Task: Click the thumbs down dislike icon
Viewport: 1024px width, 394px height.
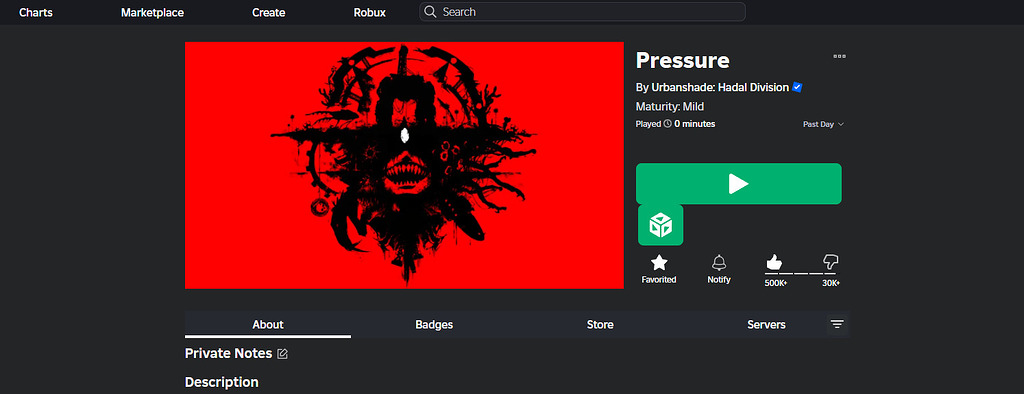Action: point(831,262)
